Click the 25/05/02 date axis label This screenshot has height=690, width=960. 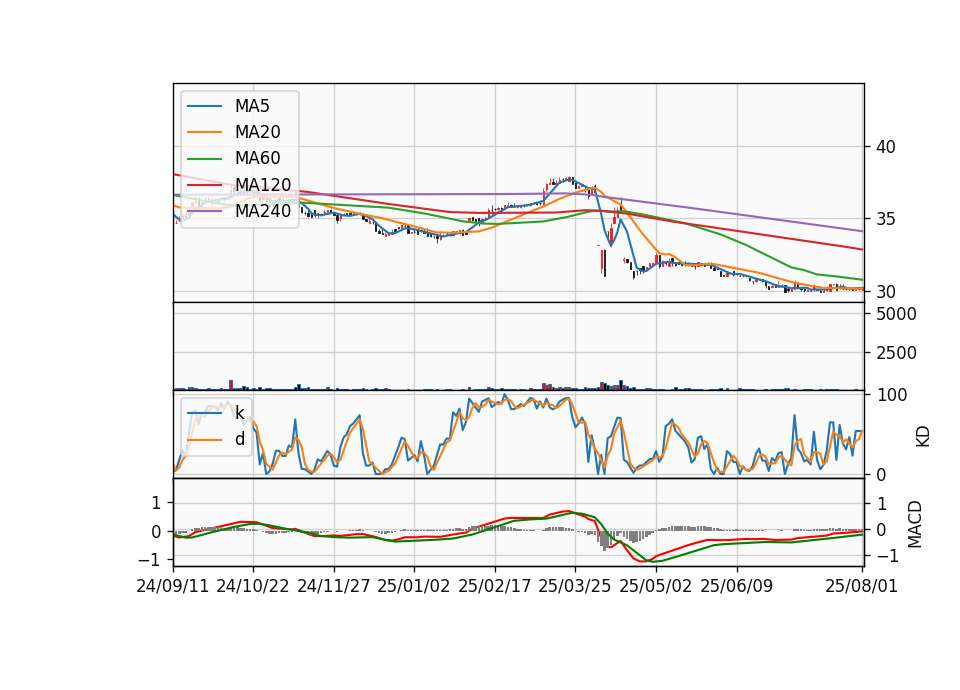click(x=656, y=587)
